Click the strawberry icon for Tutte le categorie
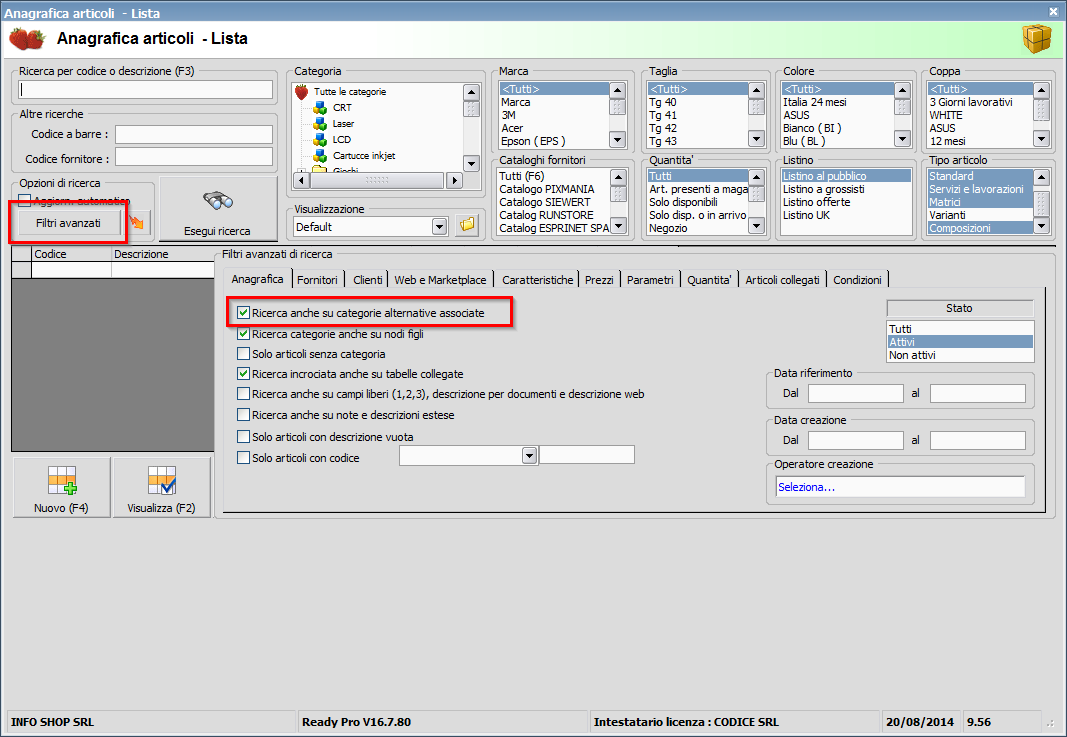The width and height of the screenshot is (1067, 737). click(x=301, y=91)
